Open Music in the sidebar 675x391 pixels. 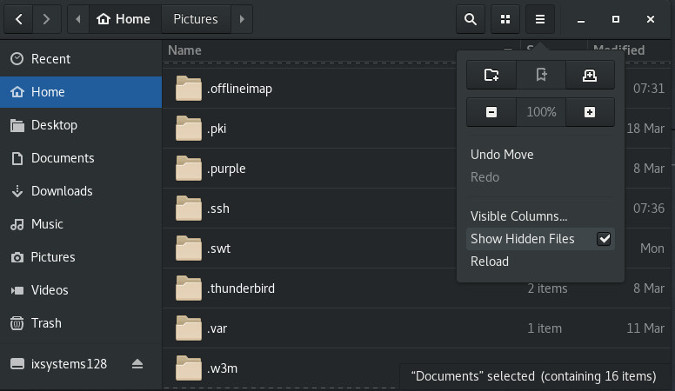(81, 224)
